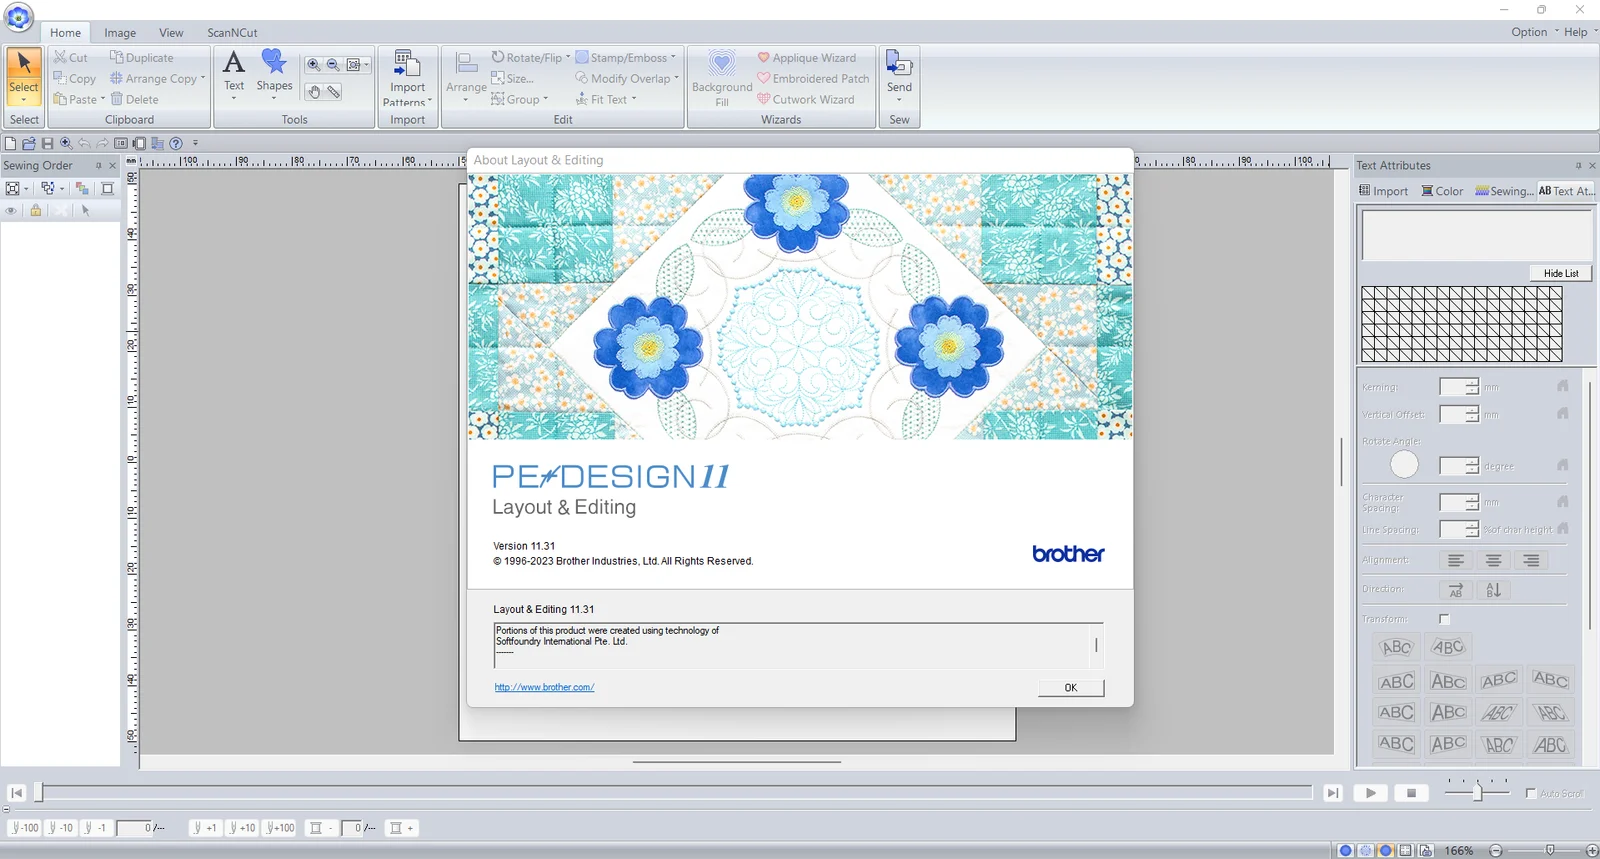Open the Help question mark icon
The width and height of the screenshot is (1600, 859).
pos(176,144)
